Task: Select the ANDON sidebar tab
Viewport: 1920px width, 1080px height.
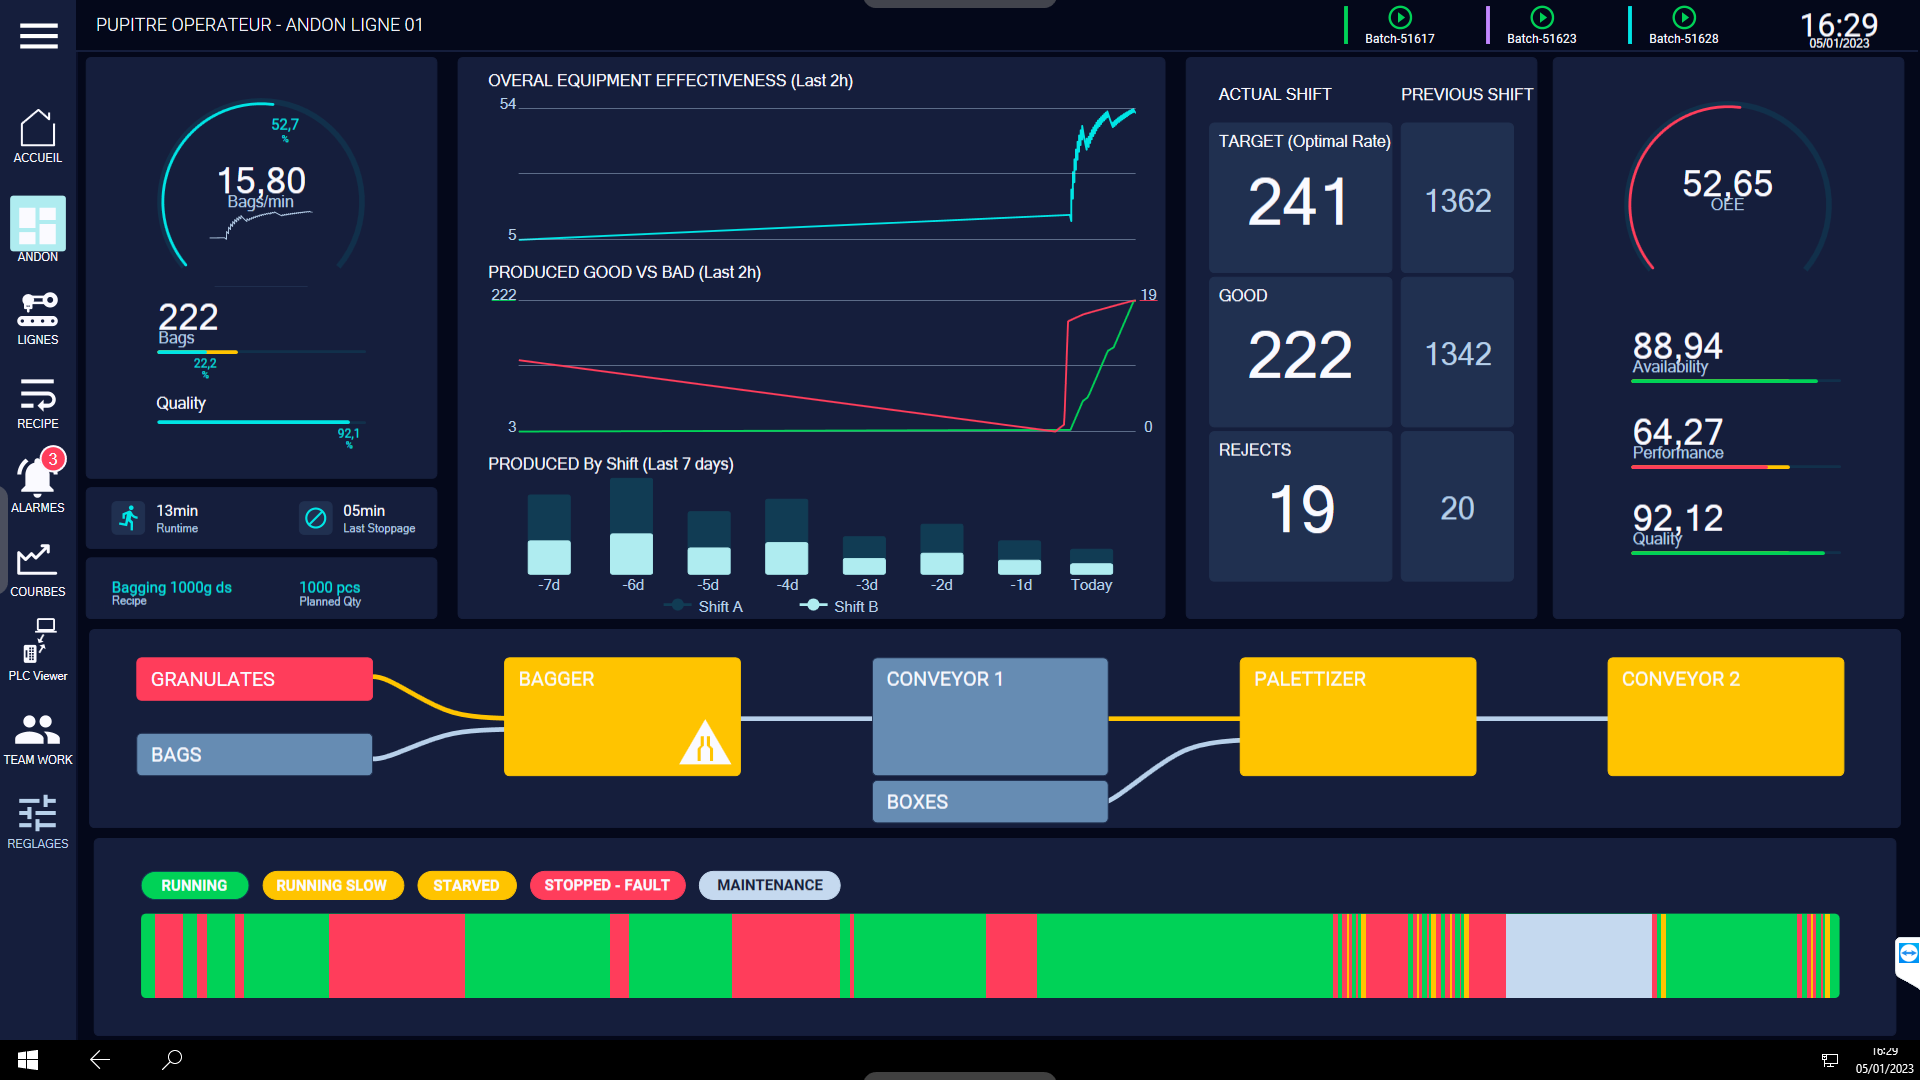Action: pos(38,230)
